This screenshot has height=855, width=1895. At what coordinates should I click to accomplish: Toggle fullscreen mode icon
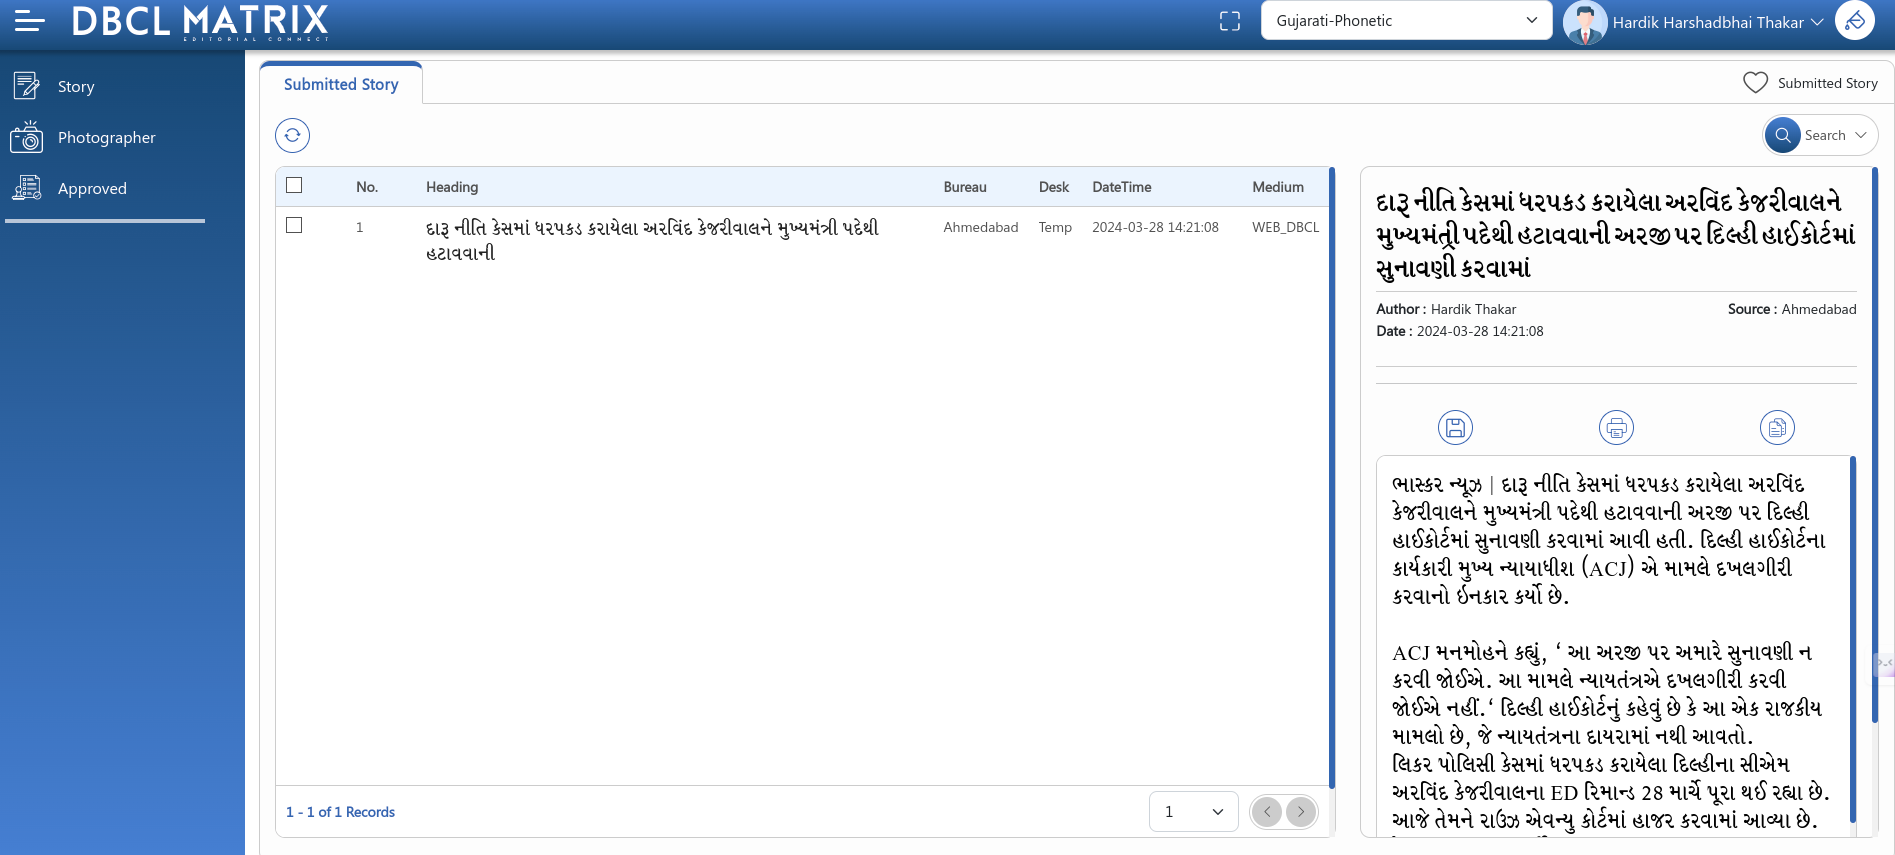click(1230, 21)
